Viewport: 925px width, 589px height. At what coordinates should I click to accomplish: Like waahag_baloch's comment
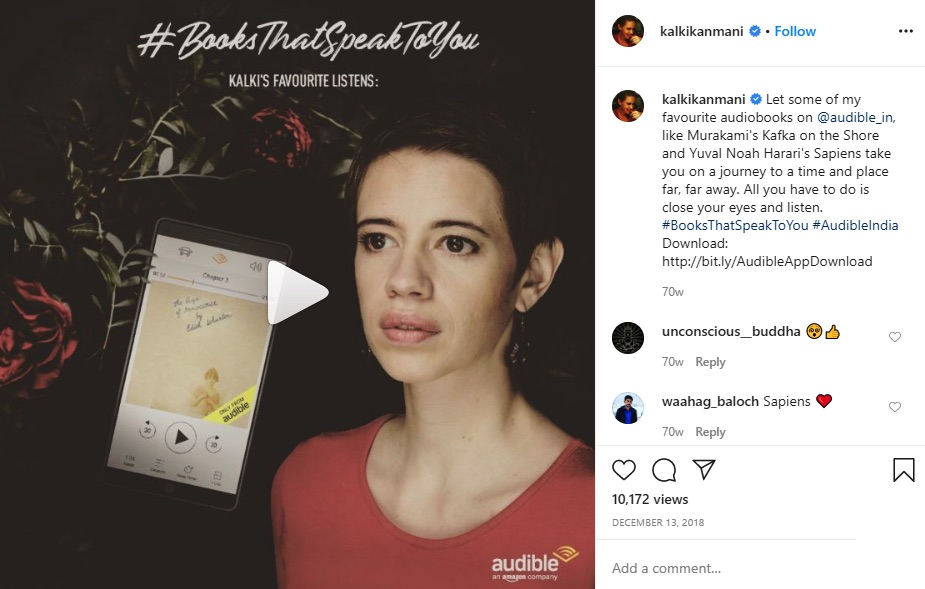pyautogui.click(x=895, y=407)
